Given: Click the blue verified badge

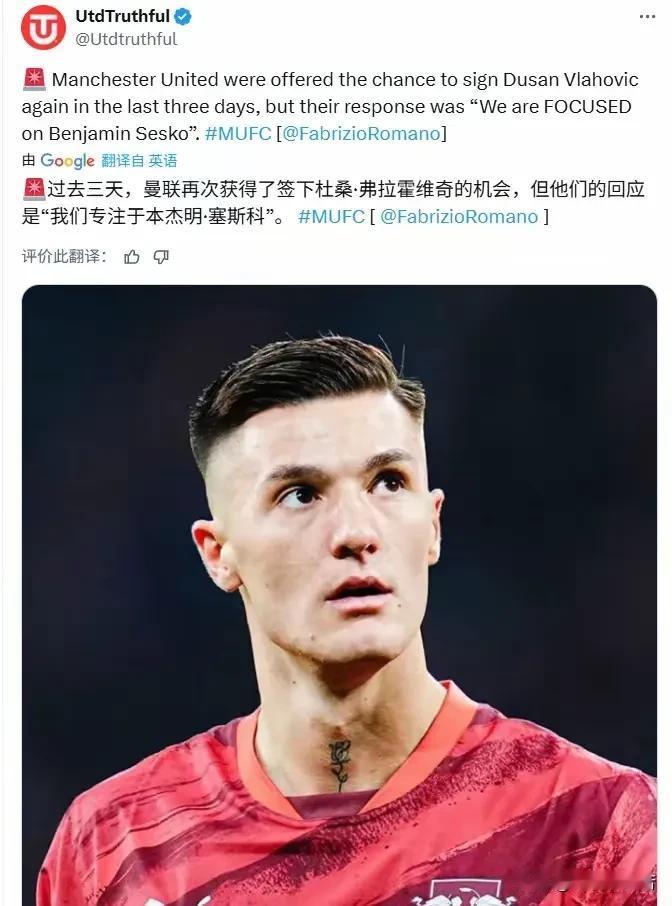Looking at the screenshot, I should pos(183,17).
